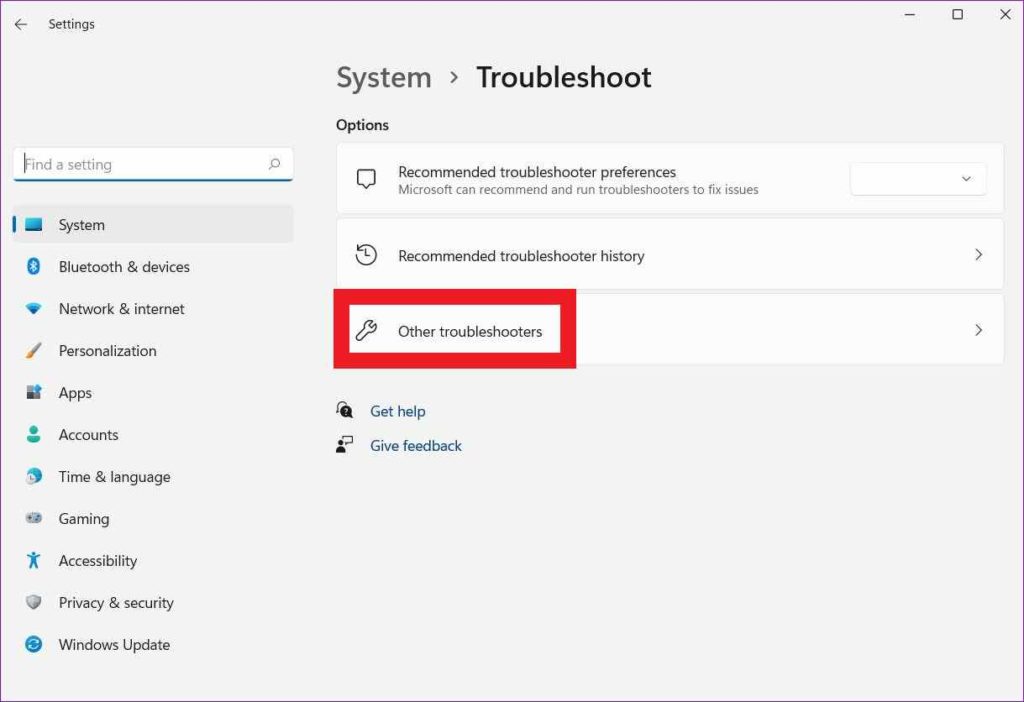Image resolution: width=1024 pixels, height=702 pixels.
Task: Click the search magnifier icon
Action: tap(274, 164)
